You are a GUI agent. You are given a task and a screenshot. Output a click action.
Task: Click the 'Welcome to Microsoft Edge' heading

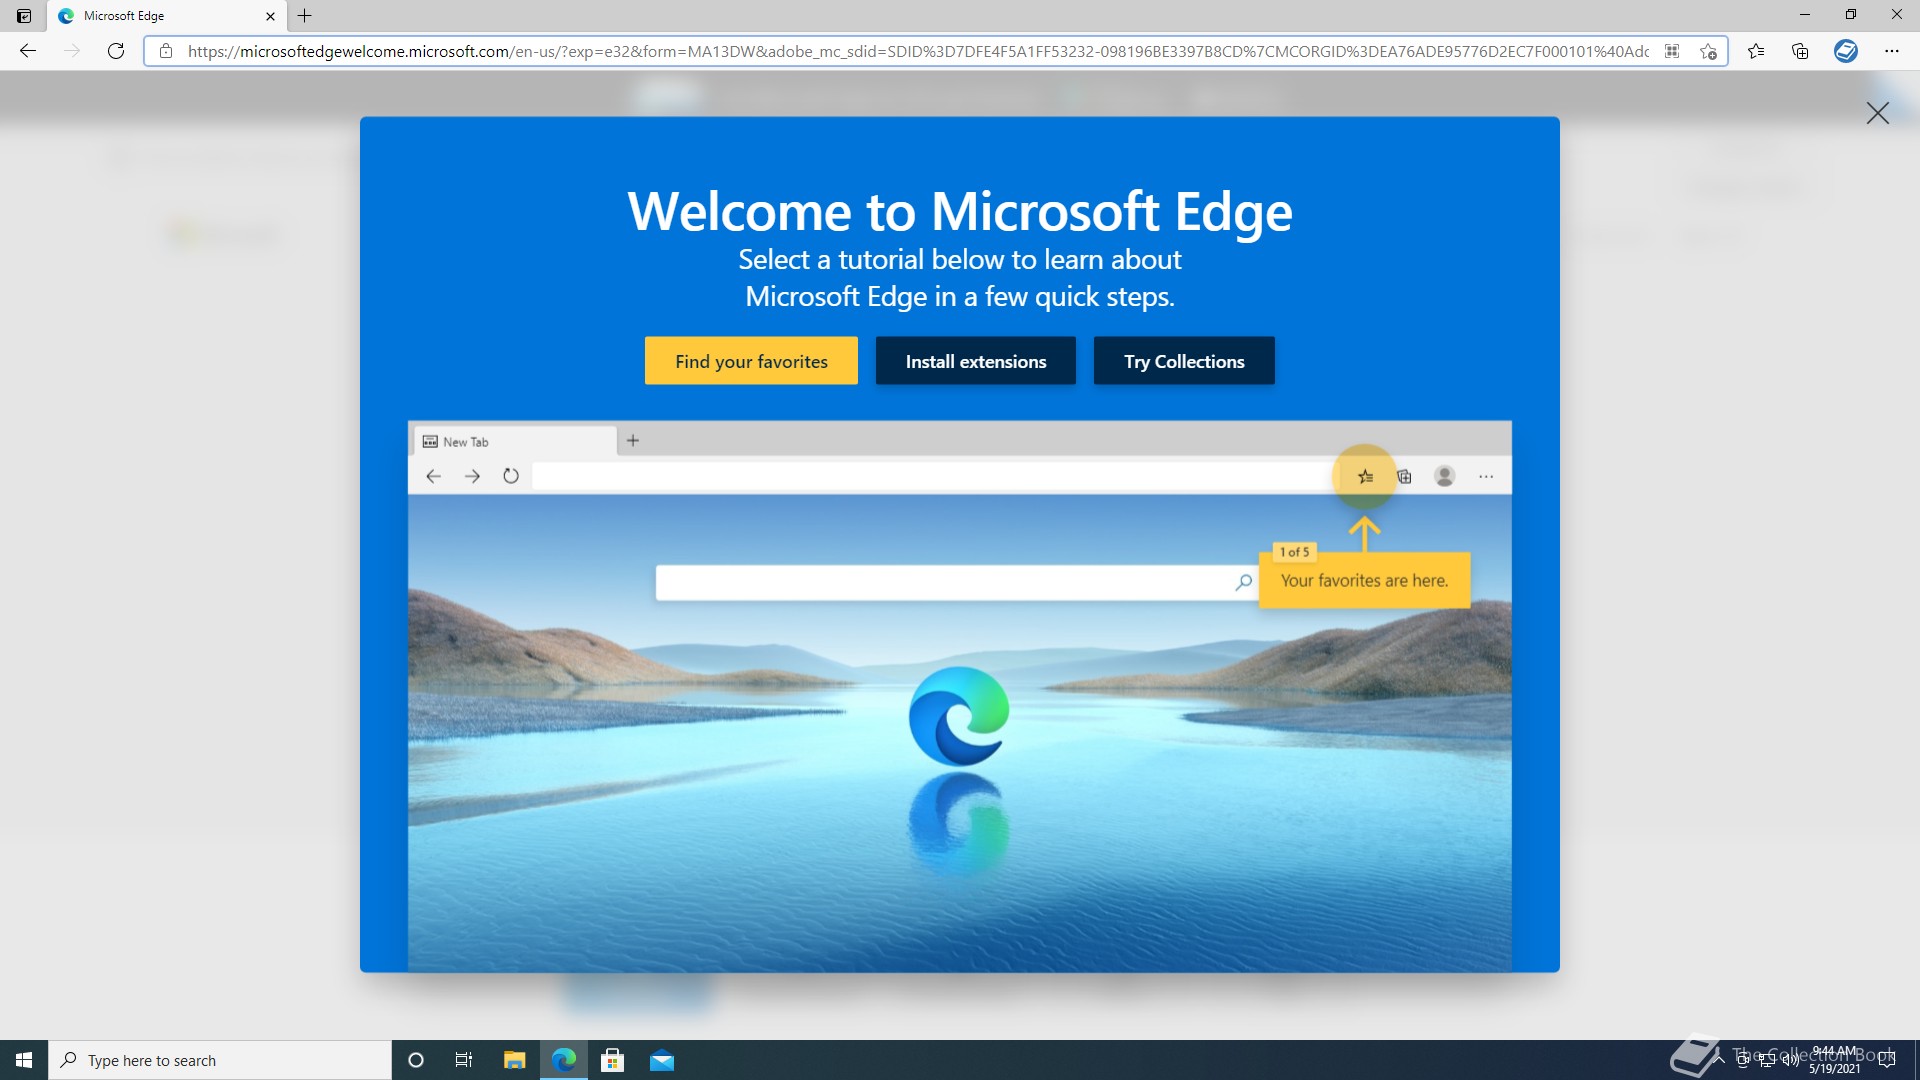[x=960, y=212]
